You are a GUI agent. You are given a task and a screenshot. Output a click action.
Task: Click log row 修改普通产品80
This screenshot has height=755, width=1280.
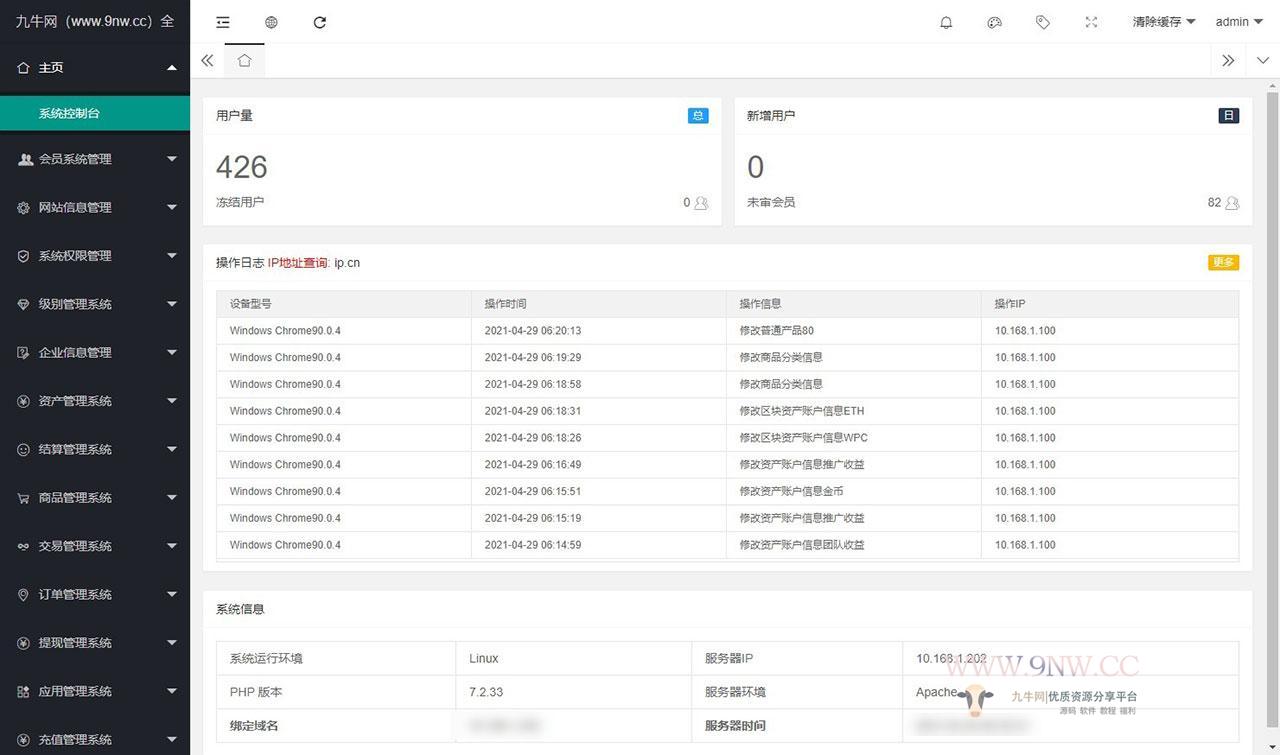727,331
